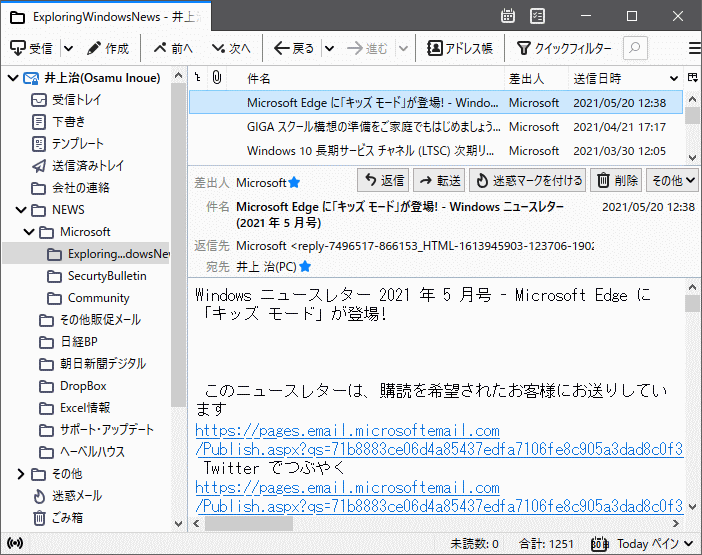Click the folder pane scrollbar
Image resolution: width=702 pixels, height=555 pixels.
[178, 298]
